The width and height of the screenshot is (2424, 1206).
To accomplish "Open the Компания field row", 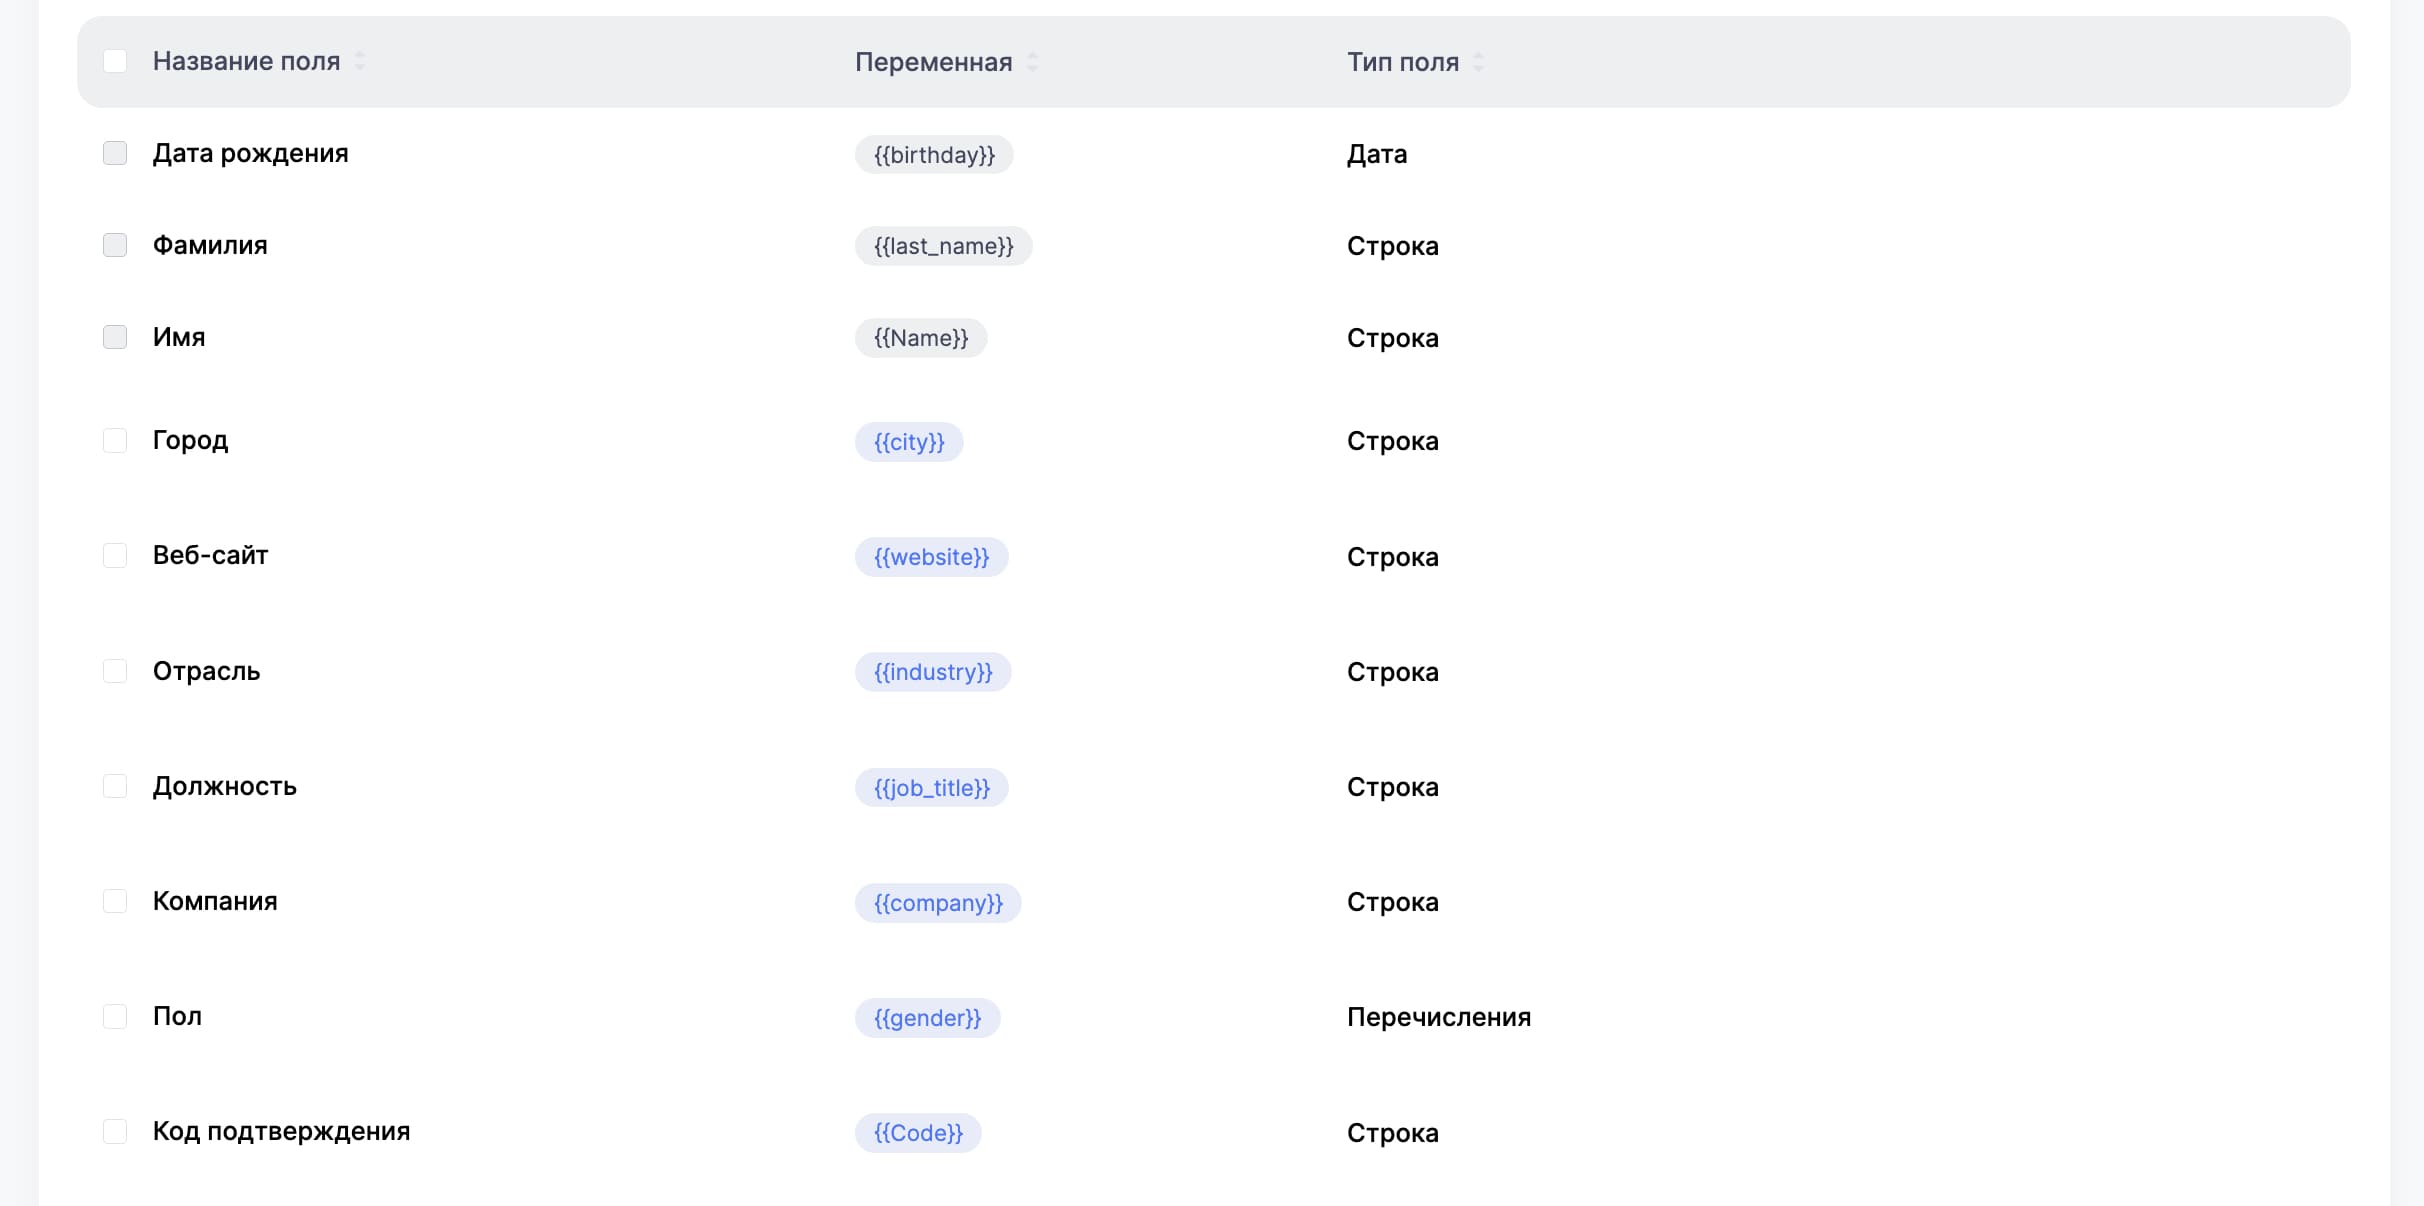I will coord(215,901).
